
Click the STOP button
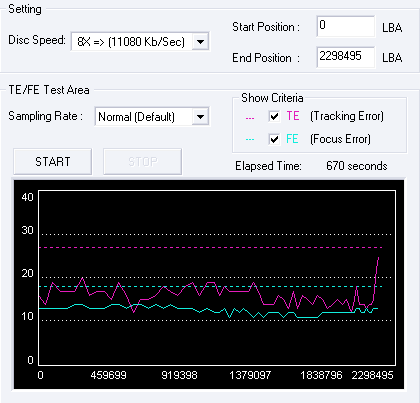[143, 162]
